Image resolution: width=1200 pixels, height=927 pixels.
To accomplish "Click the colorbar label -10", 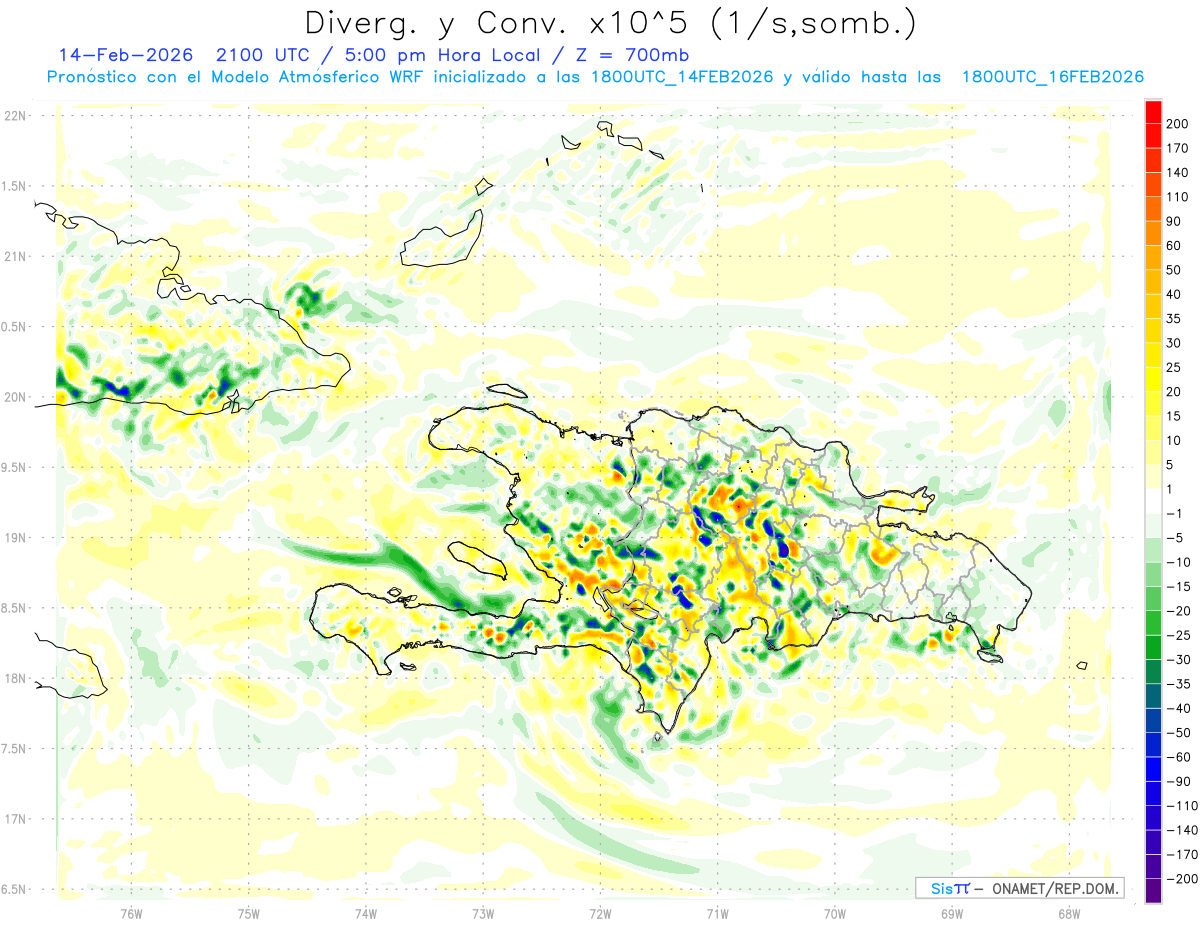I will click(x=1178, y=562).
